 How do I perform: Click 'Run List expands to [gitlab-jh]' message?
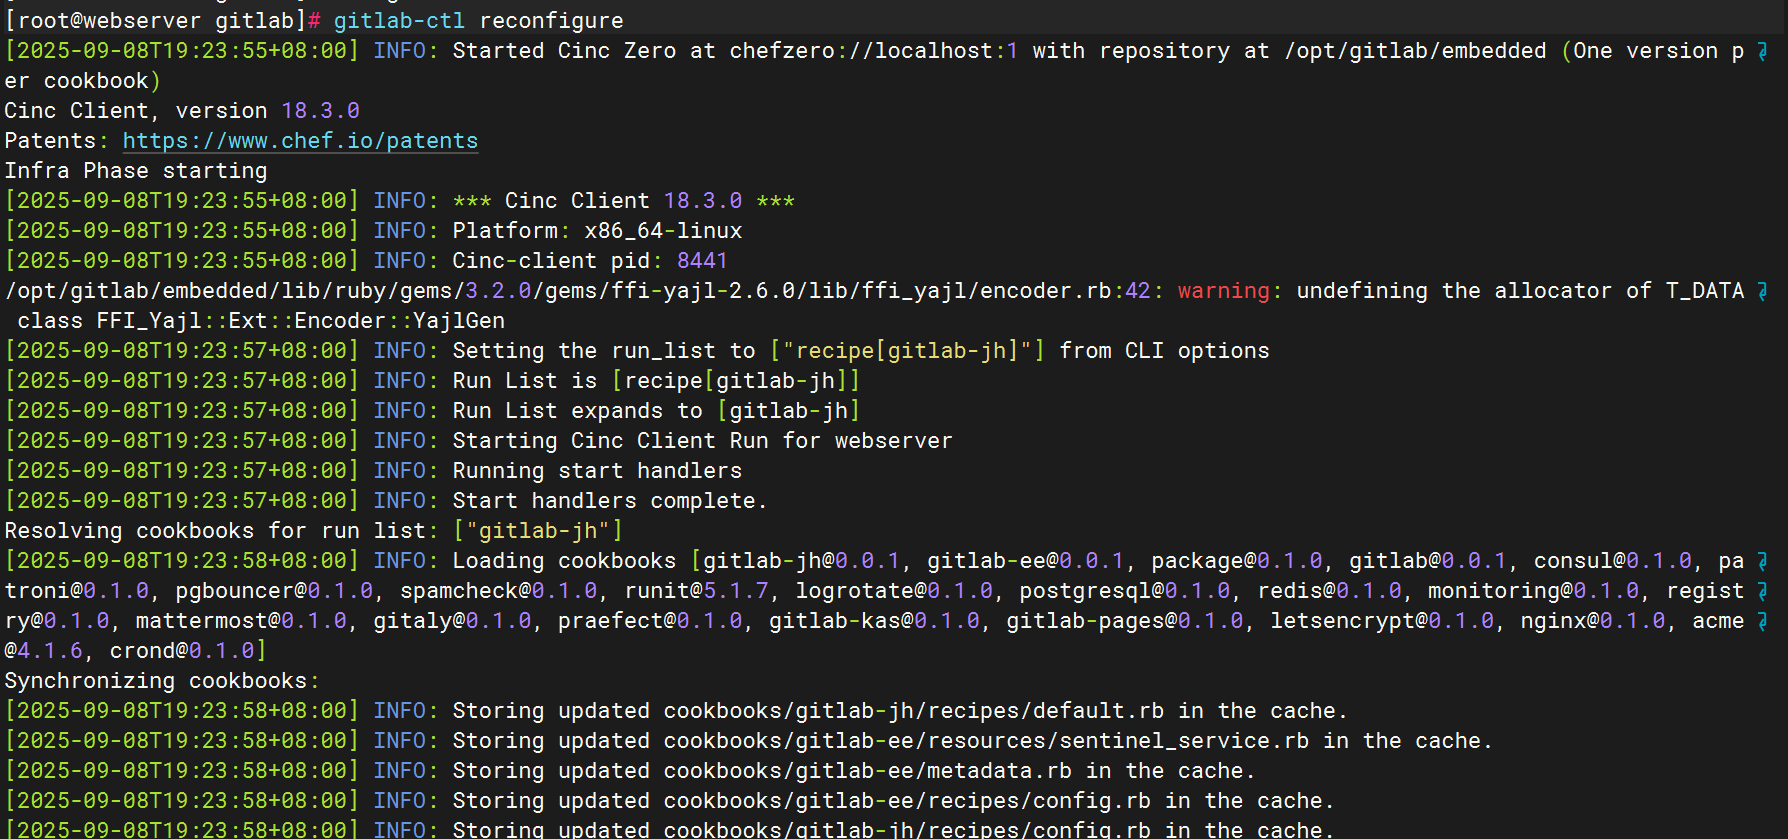(x=656, y=411)
